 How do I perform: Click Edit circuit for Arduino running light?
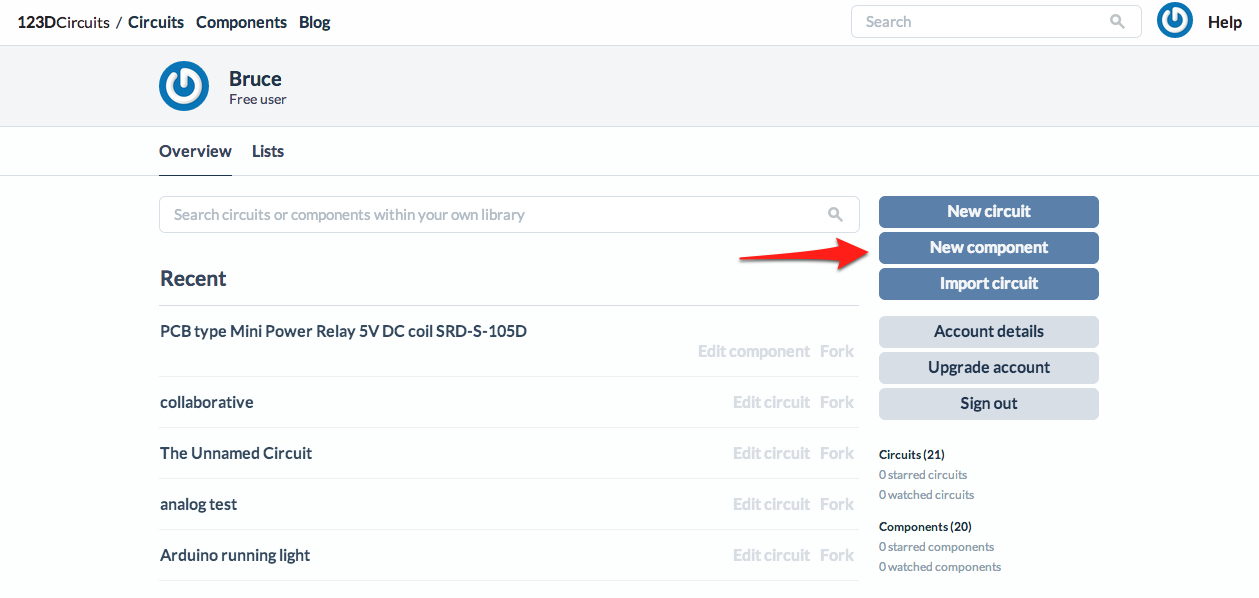pos(771,555)
